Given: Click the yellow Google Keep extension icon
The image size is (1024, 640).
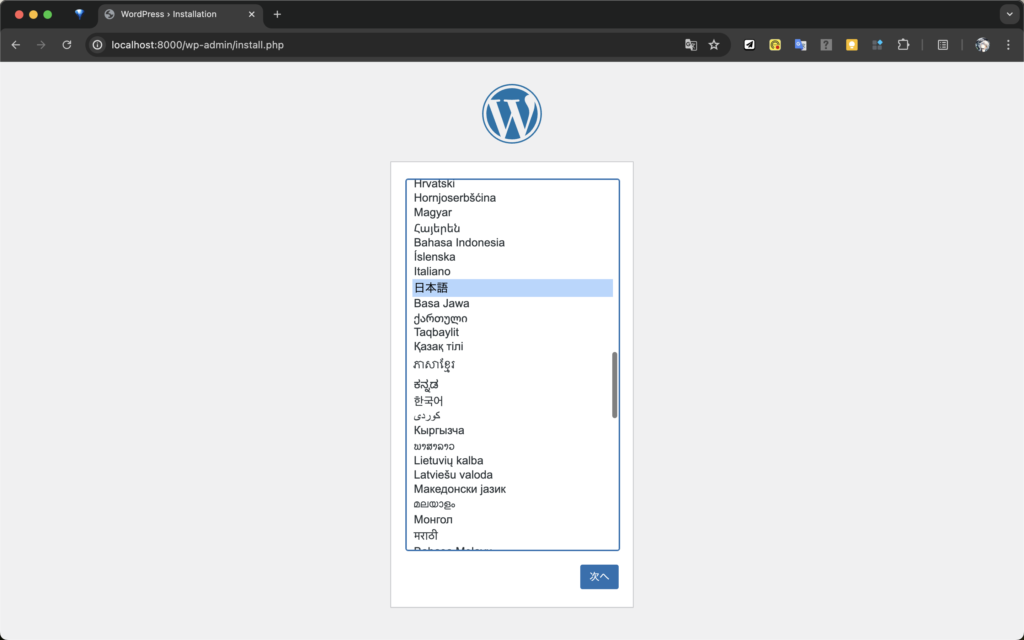Looking at the screenshot, I should (x=852, y=45).
